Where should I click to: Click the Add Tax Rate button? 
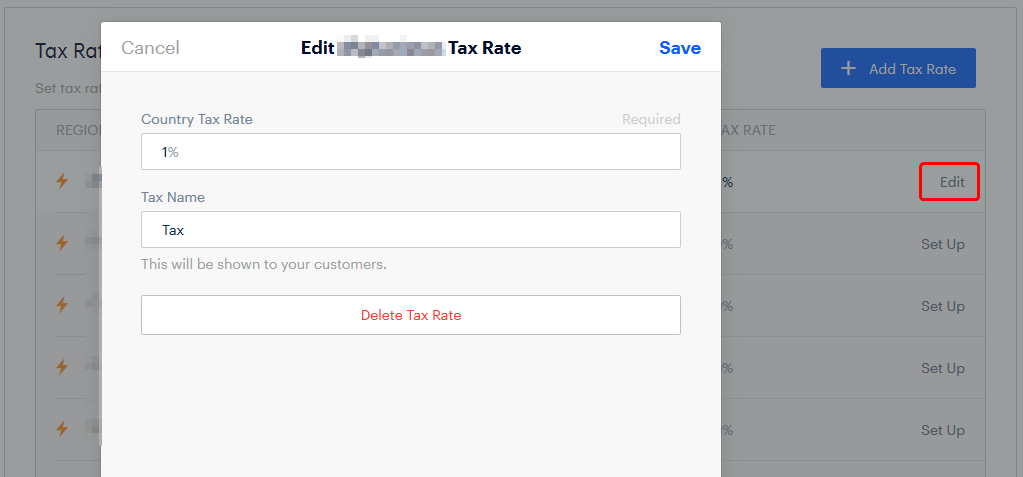pos(898,68)
